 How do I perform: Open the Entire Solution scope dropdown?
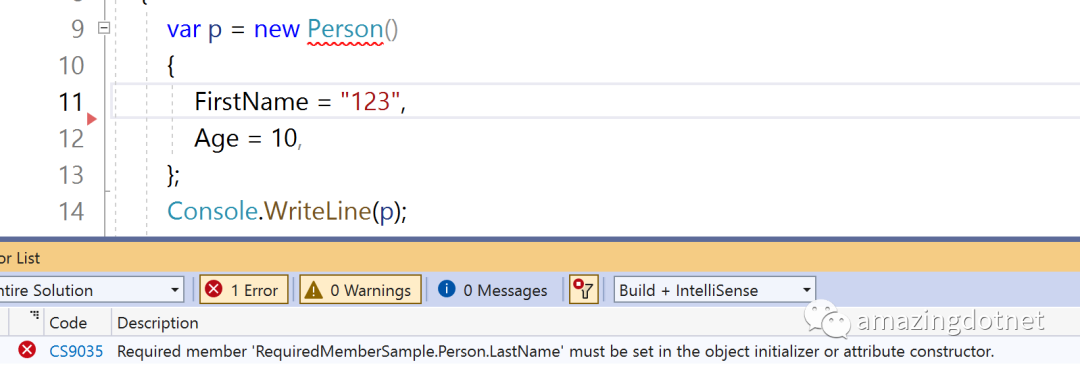coord(91,290)
